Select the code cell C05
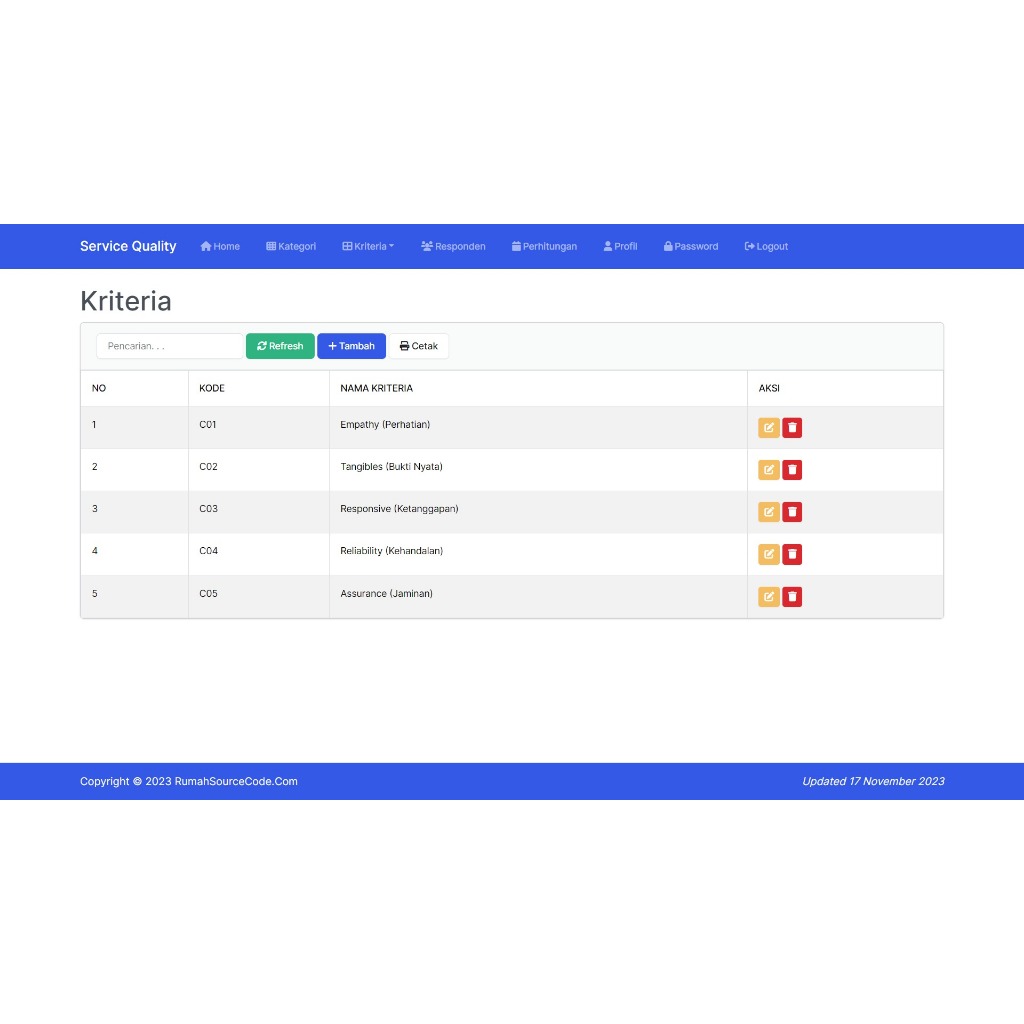The width and height of the screenshot is (1024, 1024). point(259,597)
